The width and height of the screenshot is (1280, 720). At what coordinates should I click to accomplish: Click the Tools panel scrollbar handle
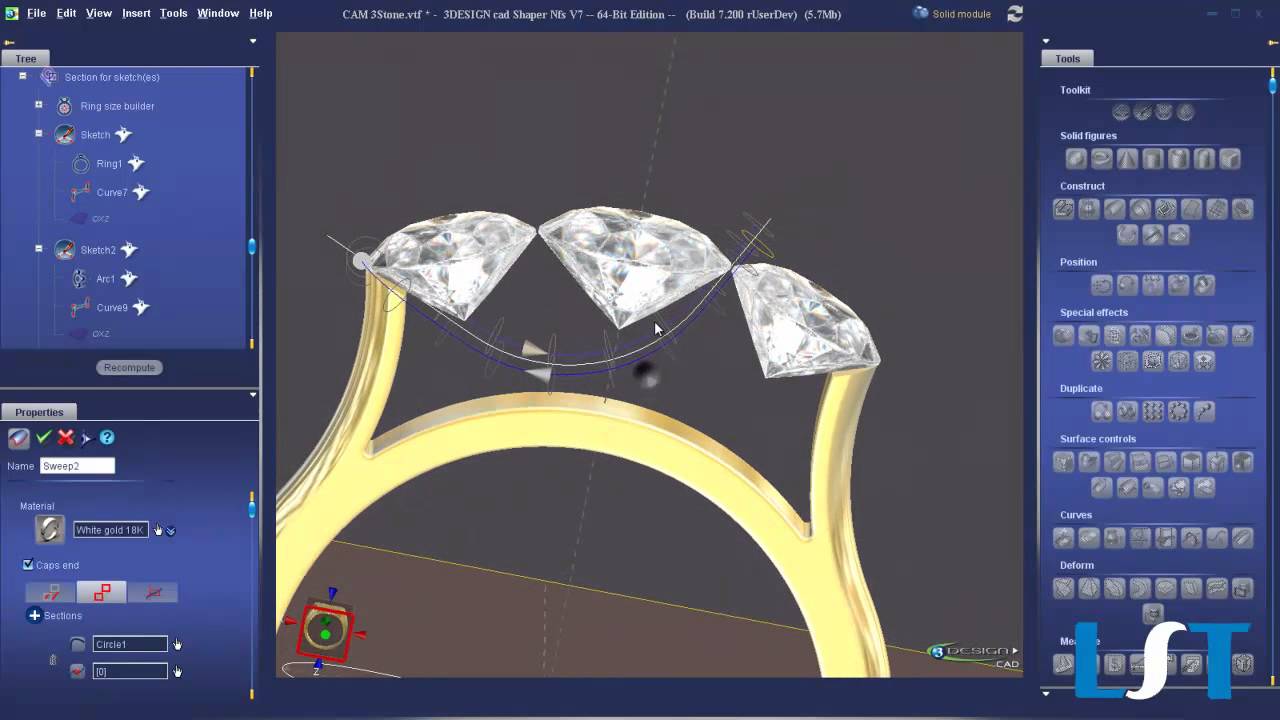[1272, 86]
